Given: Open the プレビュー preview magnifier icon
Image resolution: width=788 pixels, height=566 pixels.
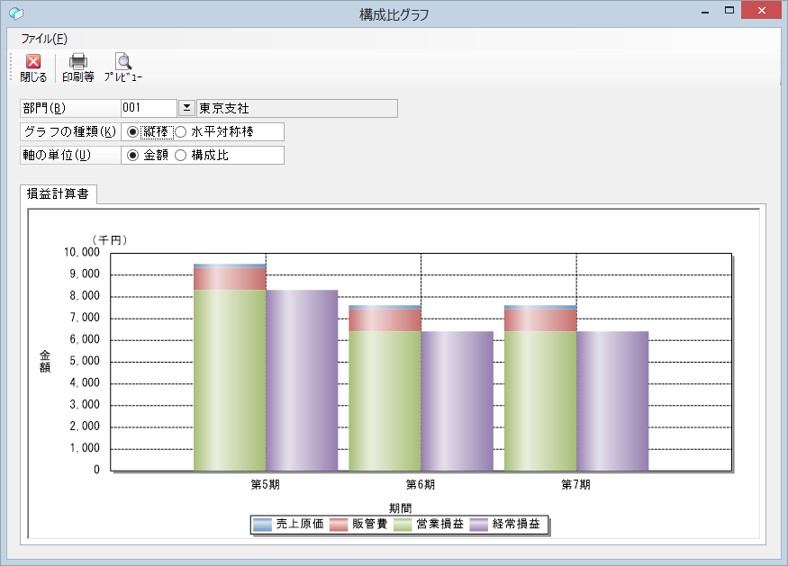Looking at the screenshot, I should 123,61.
